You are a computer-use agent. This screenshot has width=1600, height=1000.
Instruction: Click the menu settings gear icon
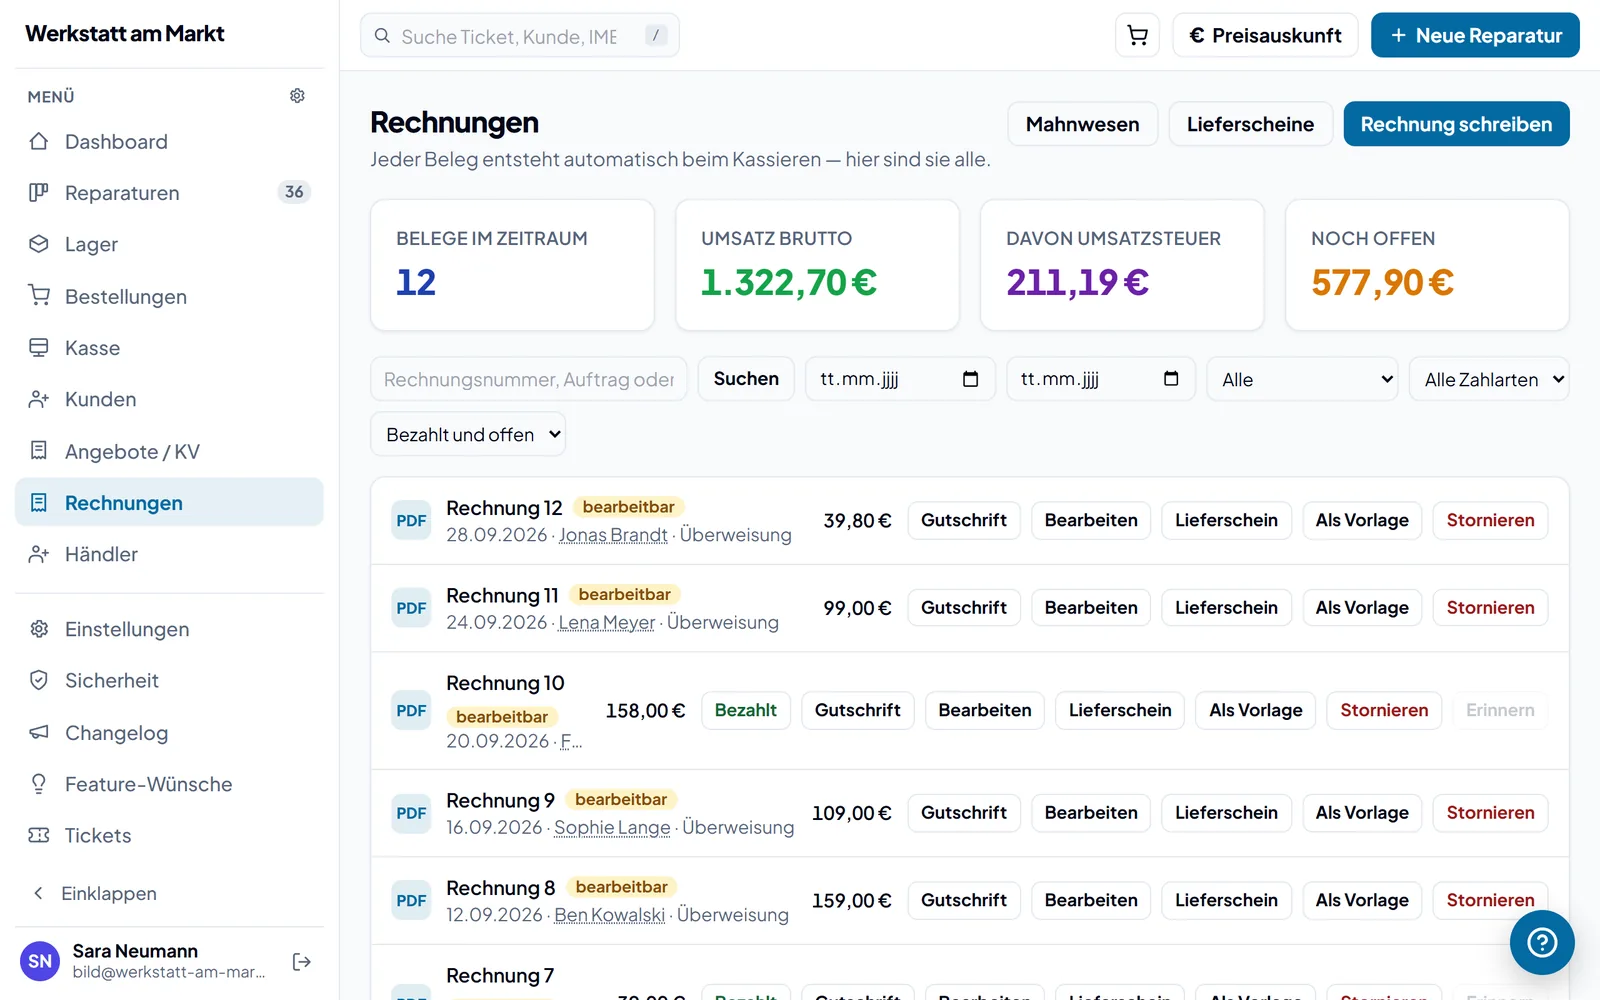tap(297, 96)
